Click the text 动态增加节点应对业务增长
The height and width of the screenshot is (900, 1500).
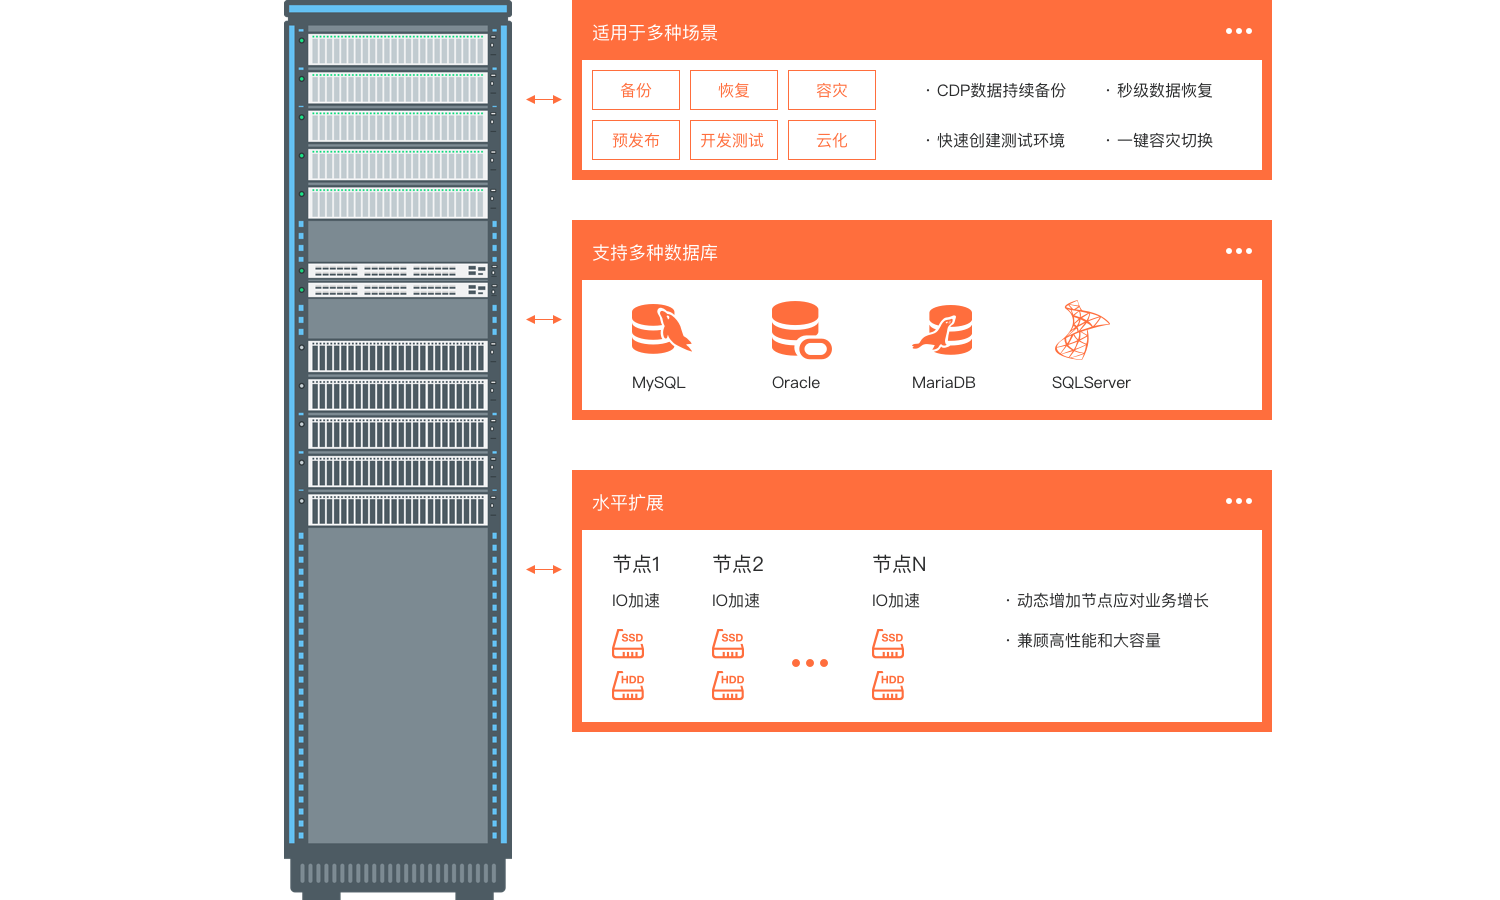(1113, 601)
